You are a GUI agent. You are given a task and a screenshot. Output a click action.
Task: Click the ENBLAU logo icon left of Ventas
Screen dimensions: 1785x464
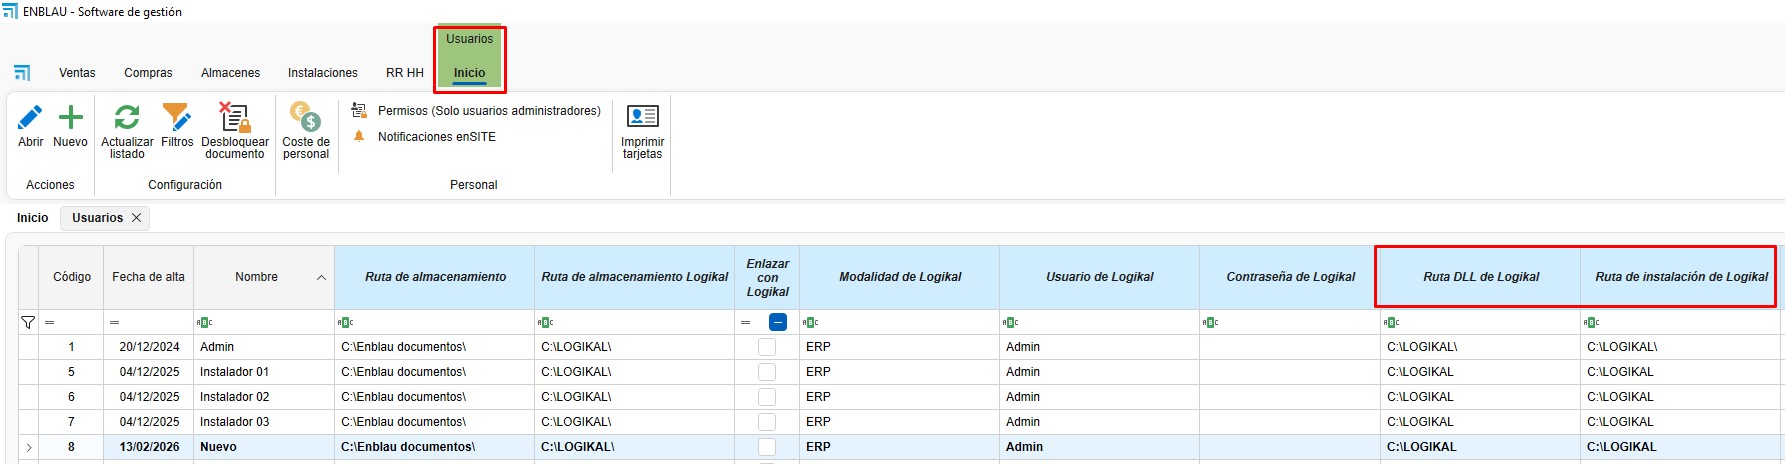[x=22, y=73]
